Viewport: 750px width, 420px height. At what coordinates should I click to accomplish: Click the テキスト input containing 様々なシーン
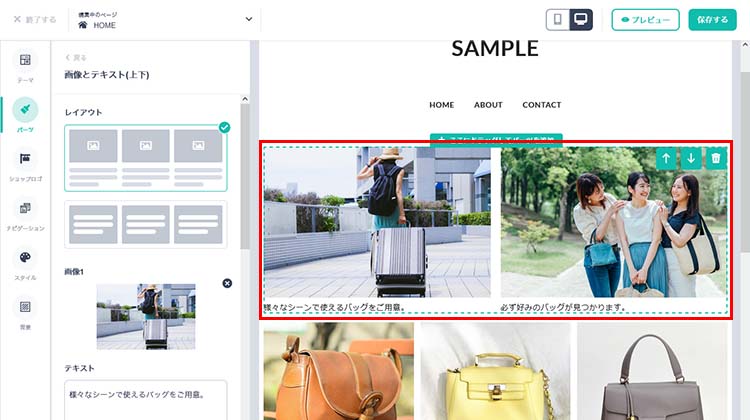(x=146, y=400)
